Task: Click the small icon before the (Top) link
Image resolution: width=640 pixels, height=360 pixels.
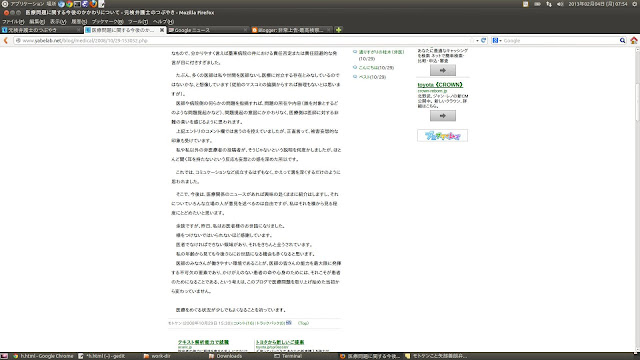Action: tap(289, 322)
